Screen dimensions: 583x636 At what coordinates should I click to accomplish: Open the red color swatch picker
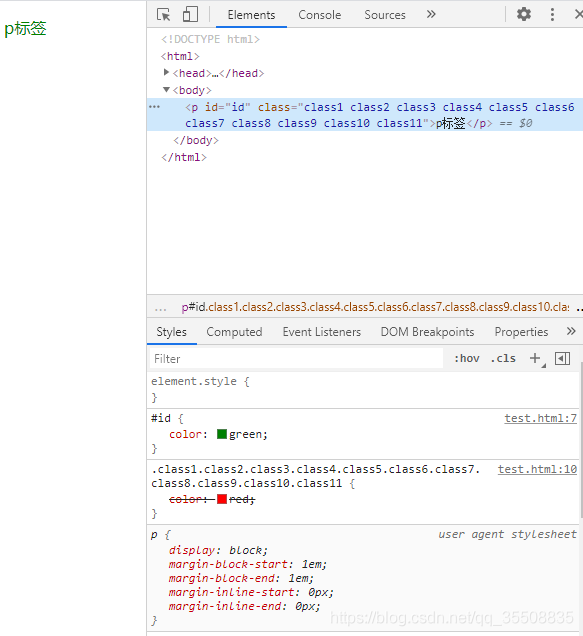pos(222,499)
